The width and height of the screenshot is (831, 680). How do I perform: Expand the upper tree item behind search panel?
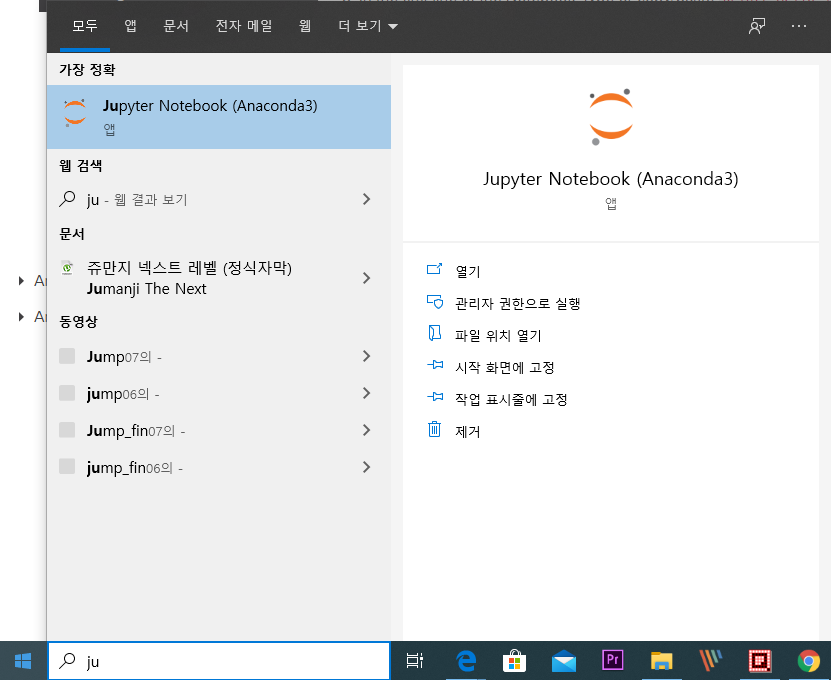click(21, 281)
